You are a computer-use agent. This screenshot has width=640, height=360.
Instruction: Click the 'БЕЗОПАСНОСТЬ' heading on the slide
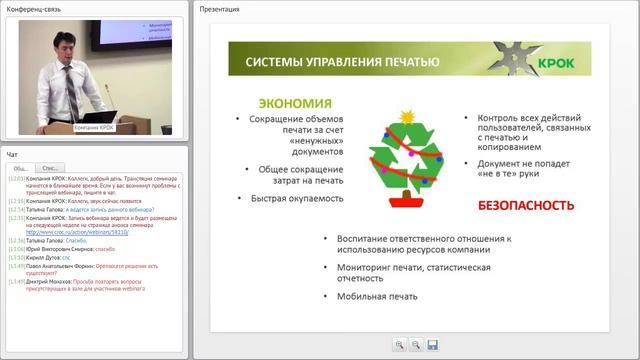(526, 205)
